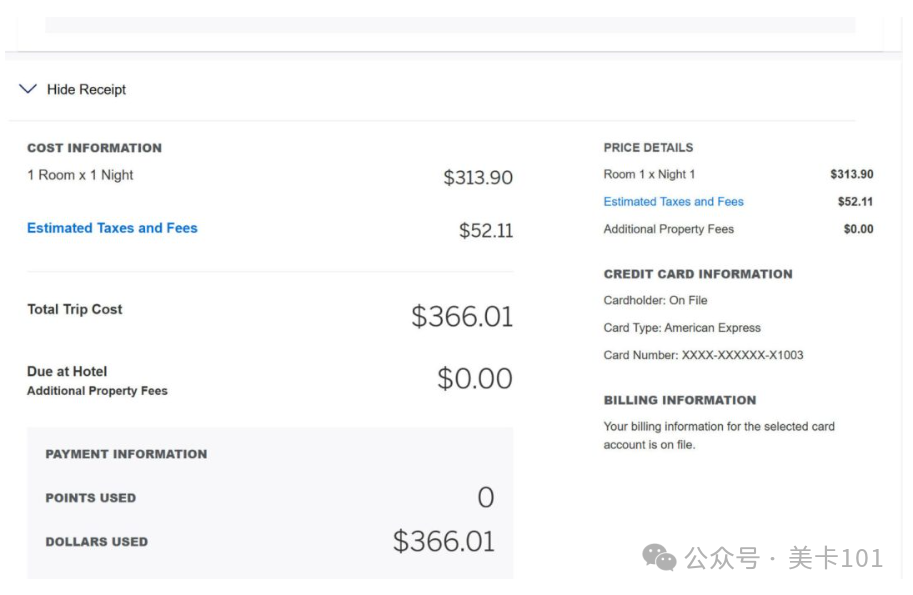Image resolution: width=913 pixels, height=595 pixels.
Task: Select the Cost Information heading
Action: coord(94,148)
